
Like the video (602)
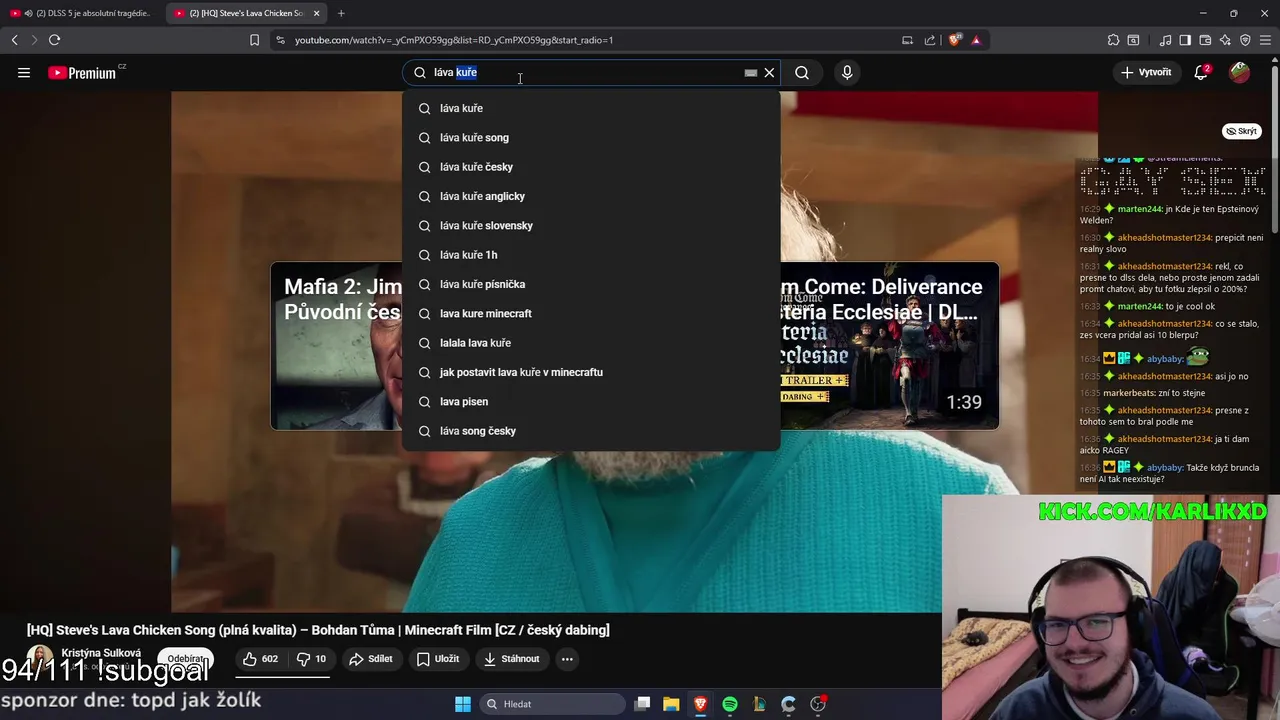[x=260, y=659]
